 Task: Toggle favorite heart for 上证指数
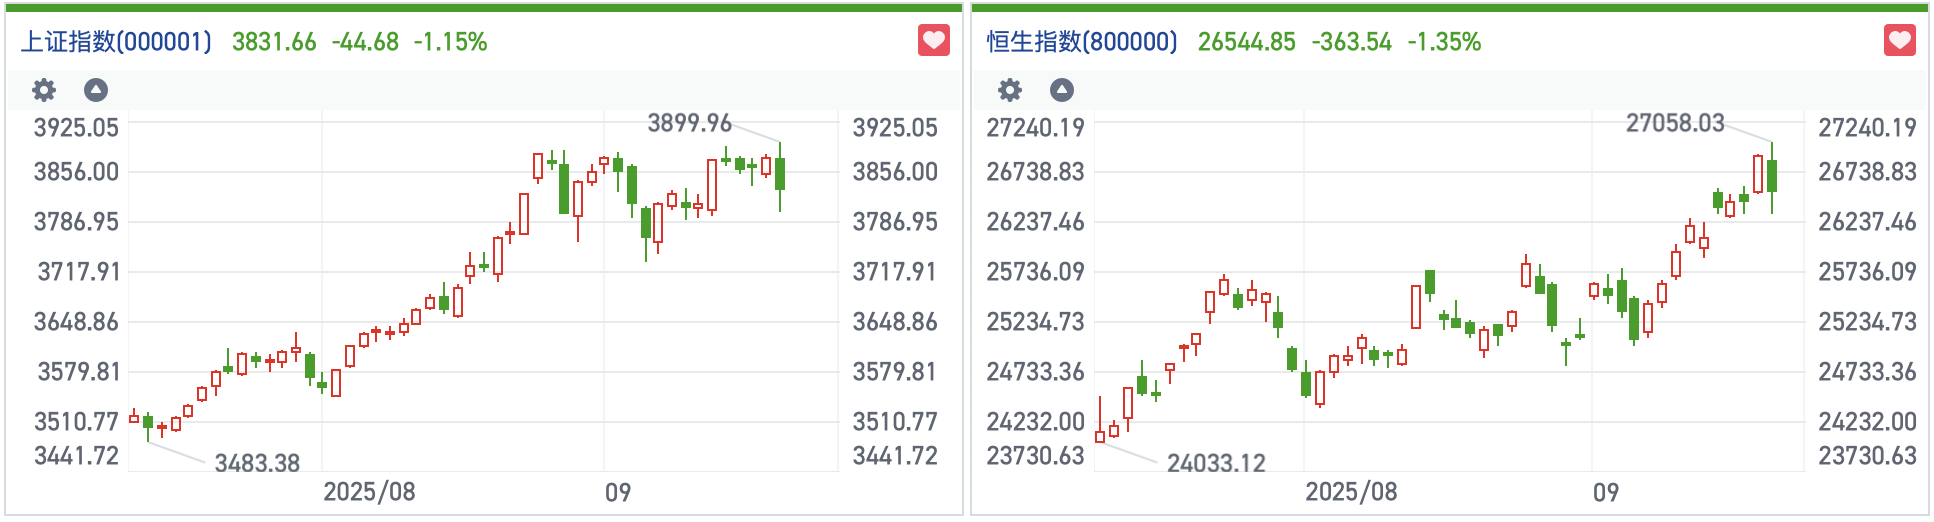[934, 41]
